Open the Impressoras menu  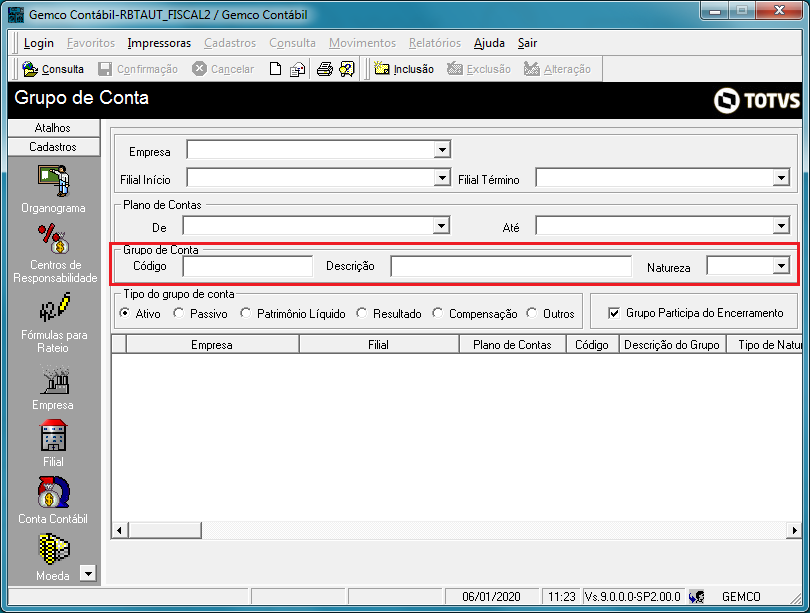tap(159, 43)
